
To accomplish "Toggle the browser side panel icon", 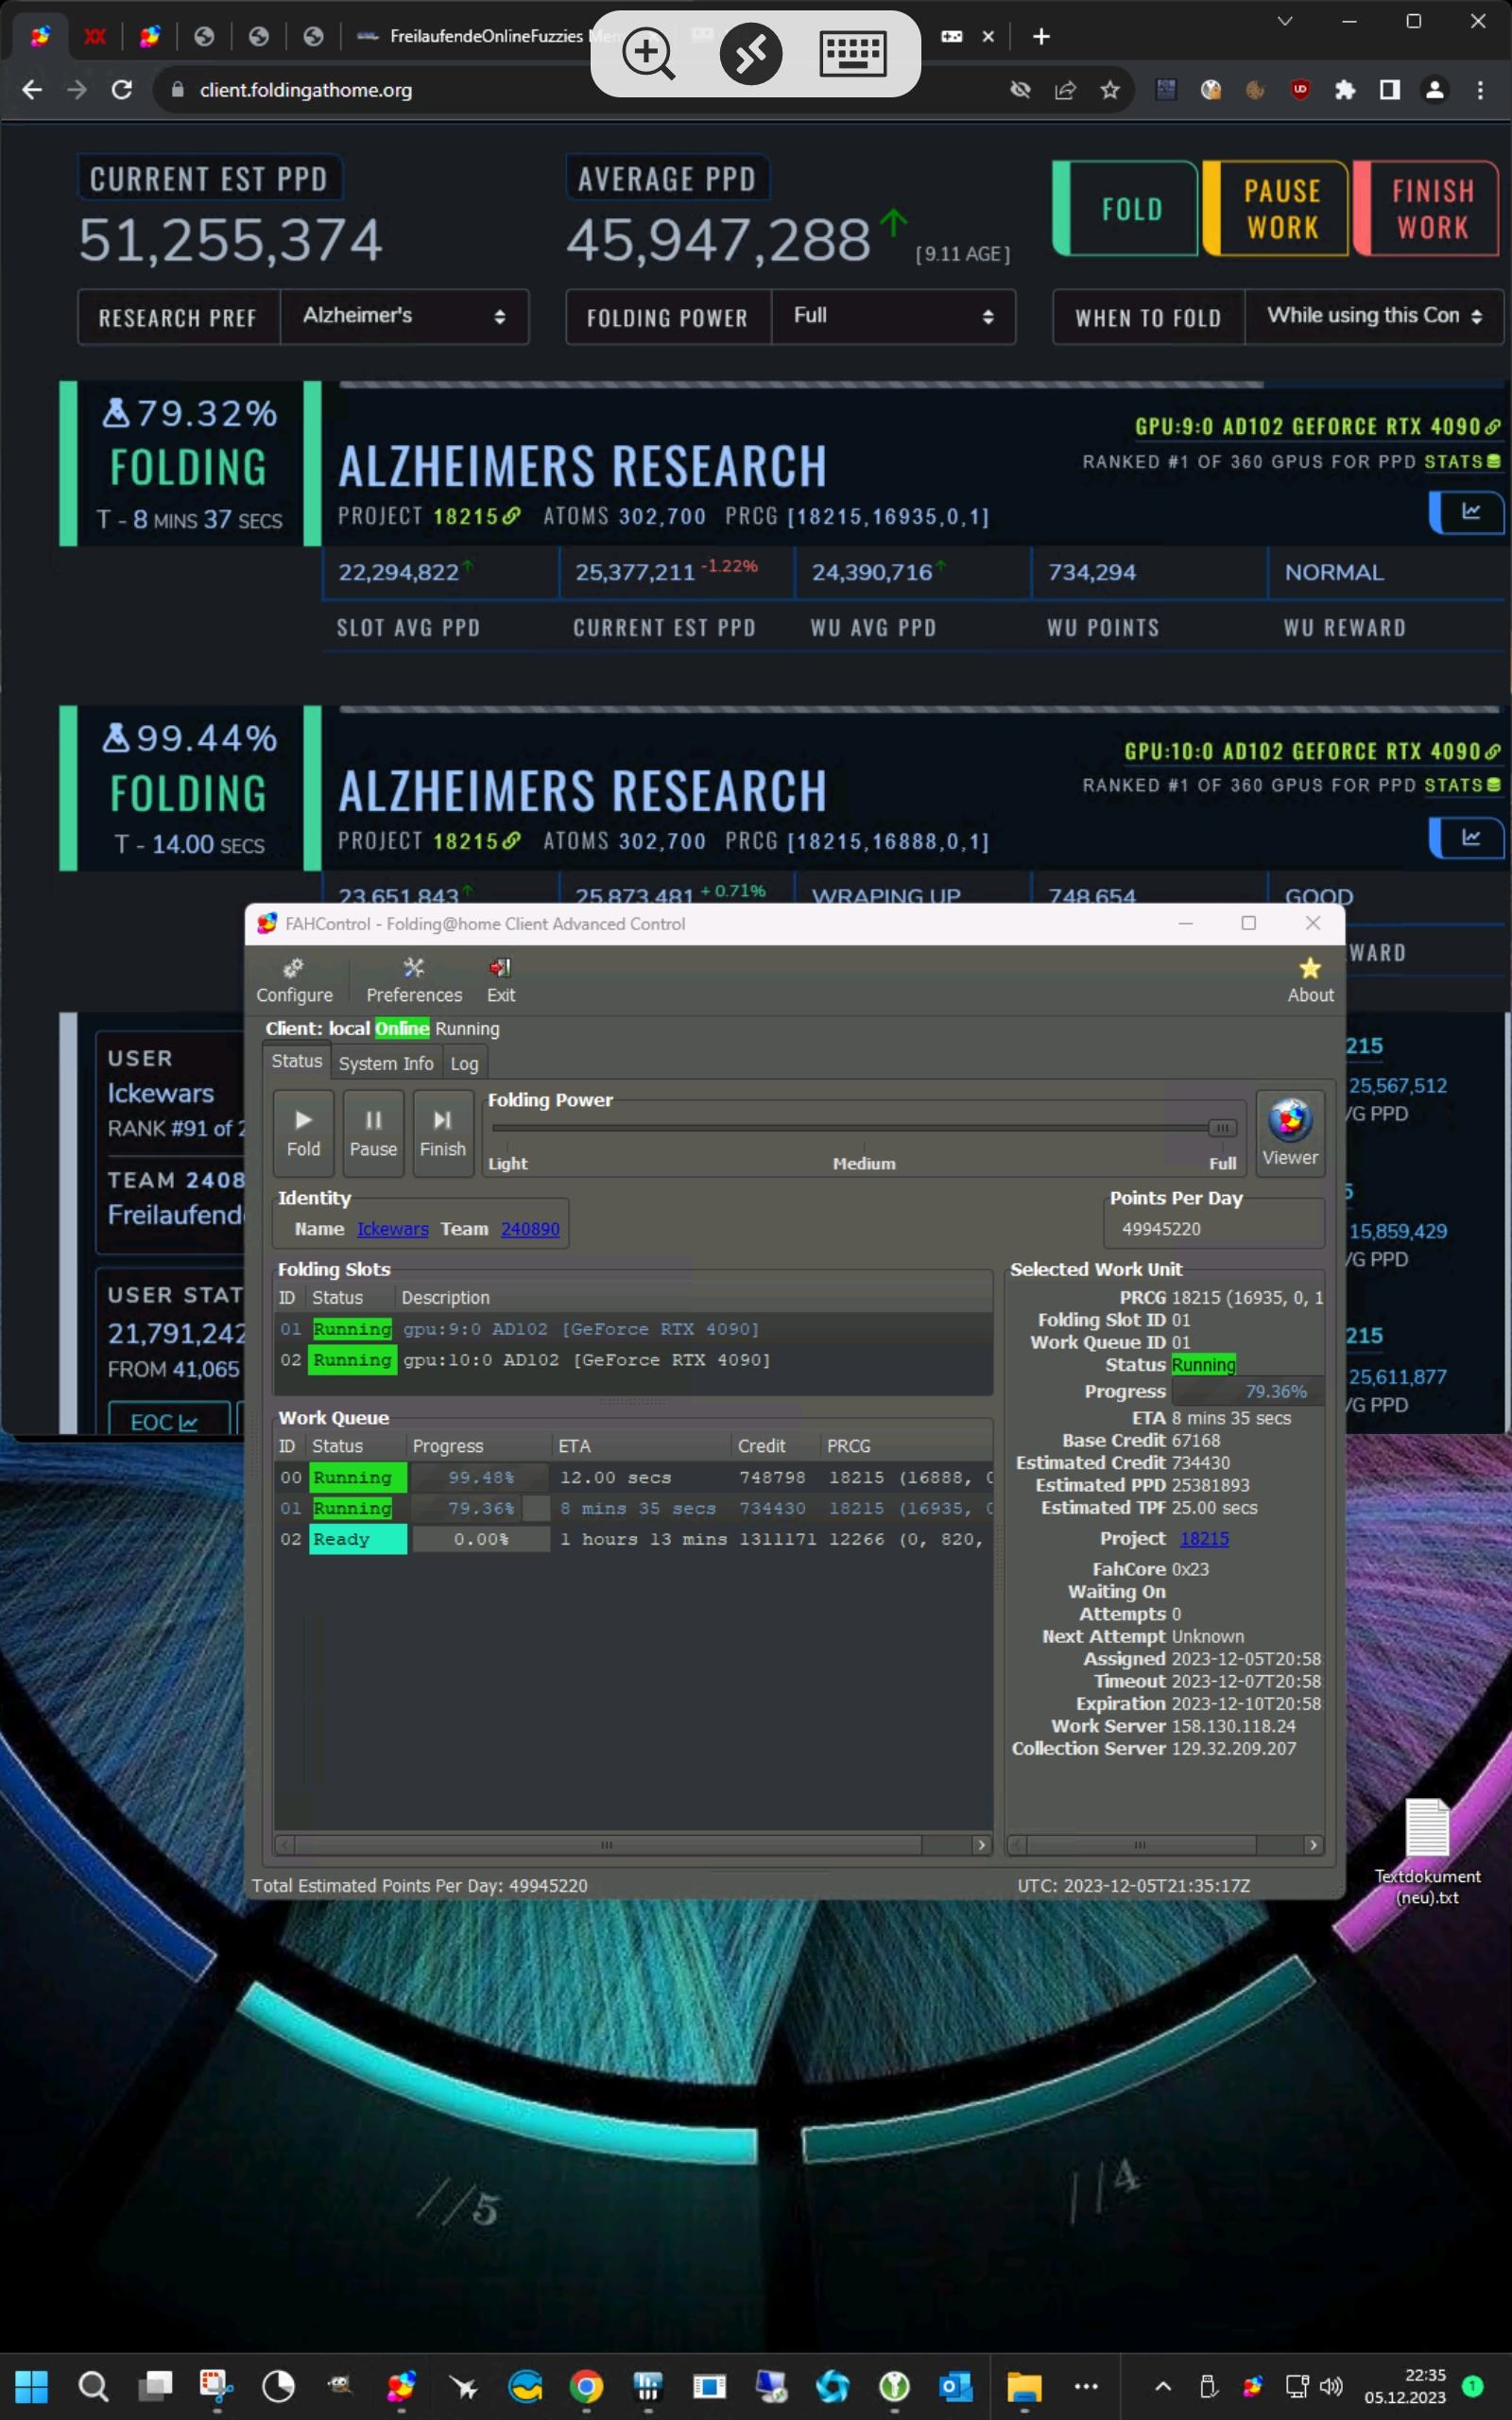I will pyautogui.click(x=1390, y=90).
